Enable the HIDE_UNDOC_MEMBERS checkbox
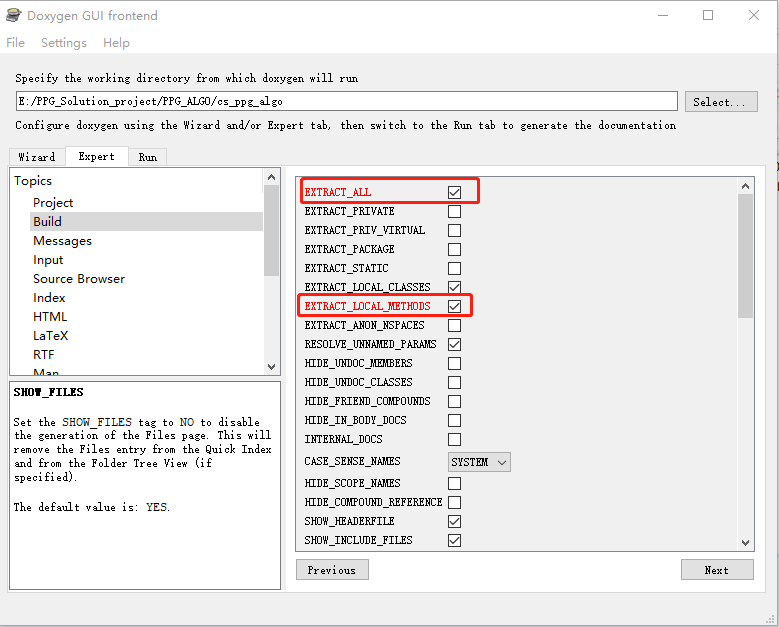 click(x=454, y=363)
